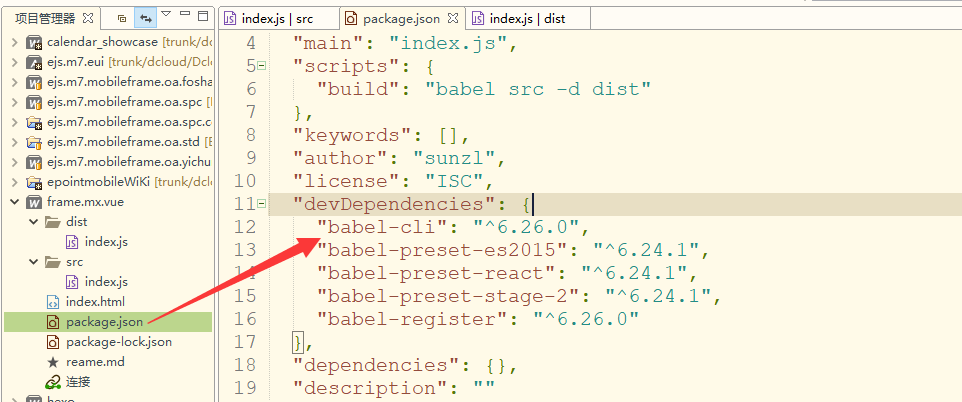Open the project manager view menu triangle
The image size is (962, 402).
click(x=165, y=15)
